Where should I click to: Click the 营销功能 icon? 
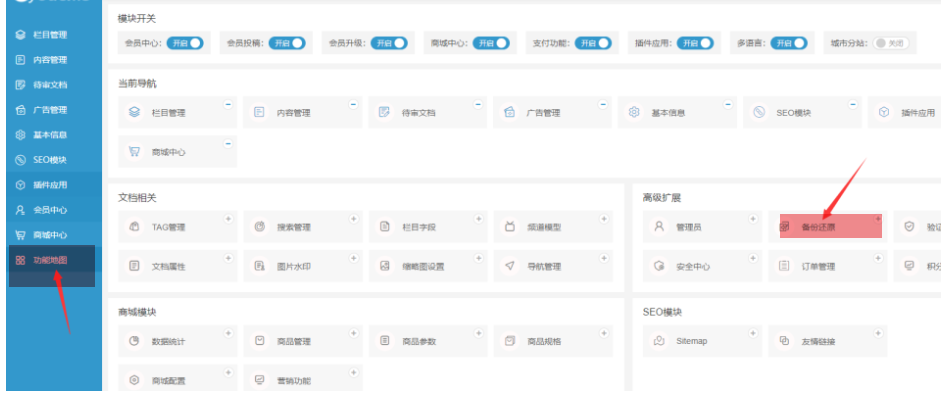click(259, 380)
